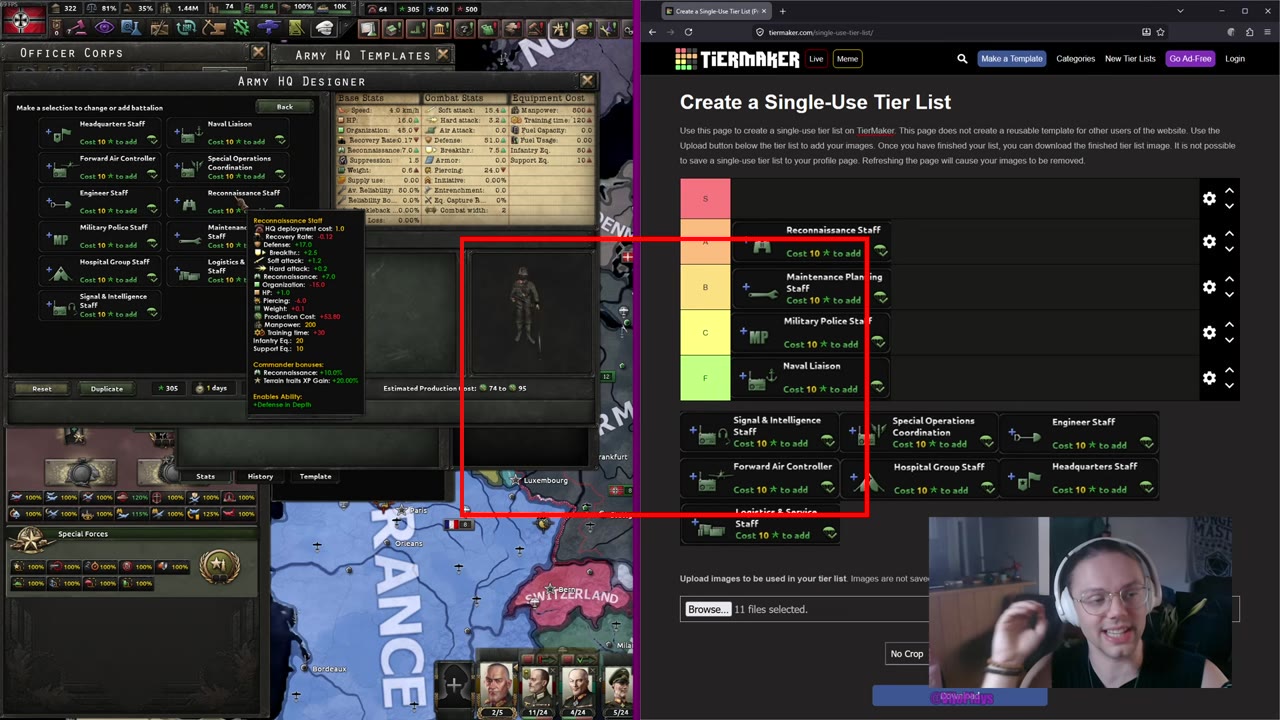This screenshot has width=1280, height=720.
Task: Add the Military Police Staff battalion in the designer
Action: pos(98,236)
